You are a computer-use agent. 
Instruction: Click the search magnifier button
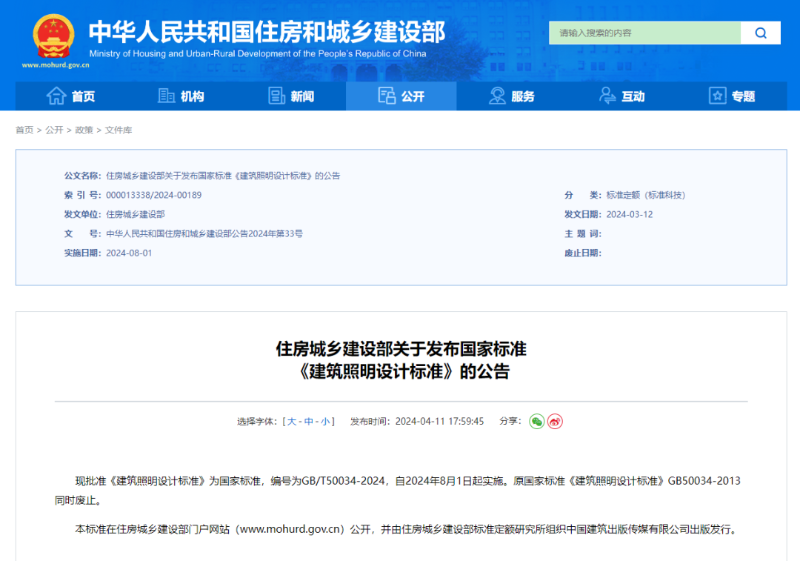[x=761, y=33]
